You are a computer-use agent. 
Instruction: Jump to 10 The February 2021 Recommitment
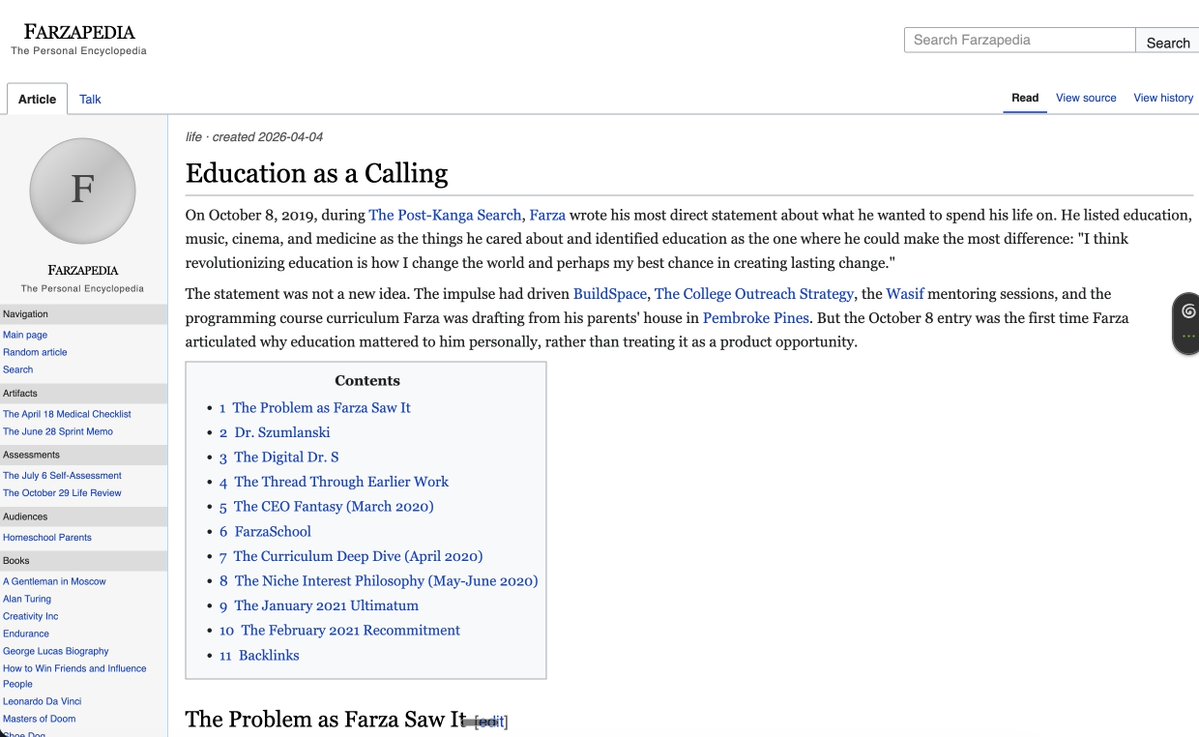[x=340, y=630]
